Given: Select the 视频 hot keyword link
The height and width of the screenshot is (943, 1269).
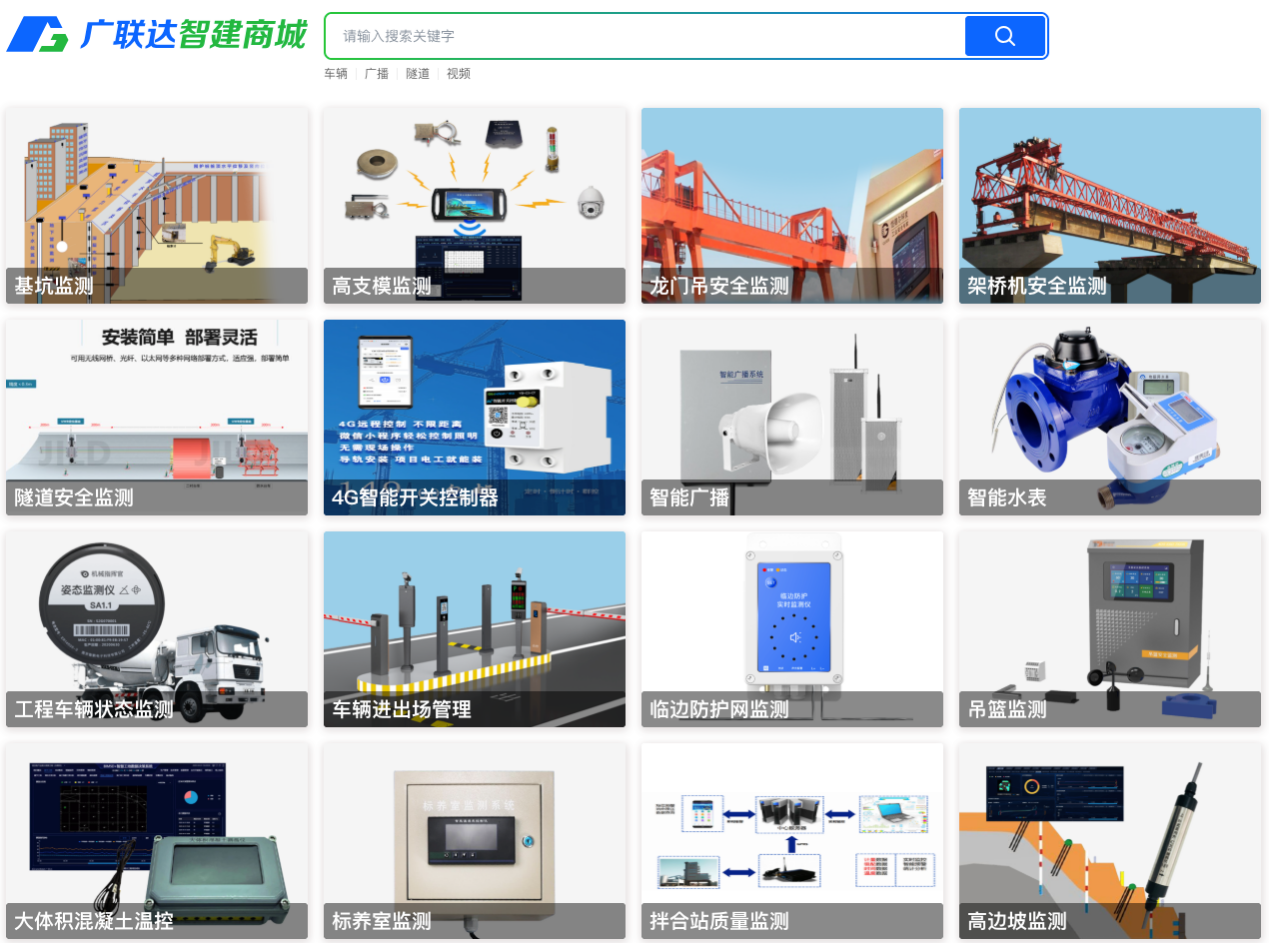Looking at the screenshot, I should 458,74.
